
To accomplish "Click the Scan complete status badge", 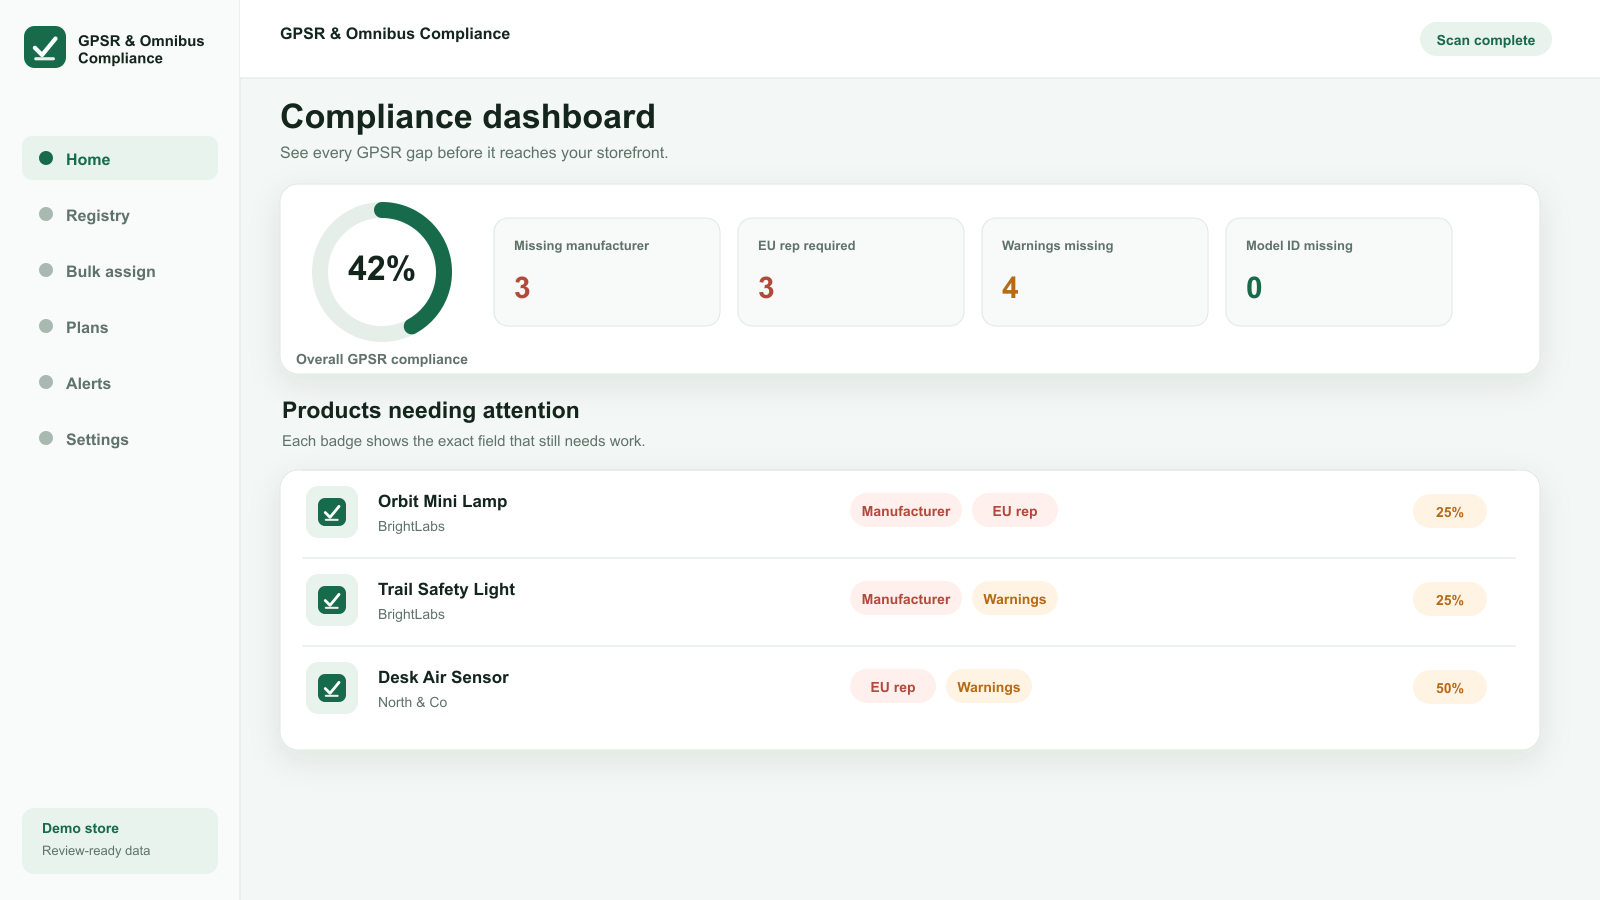I will pyautogui.click(x=1486, y=39).
